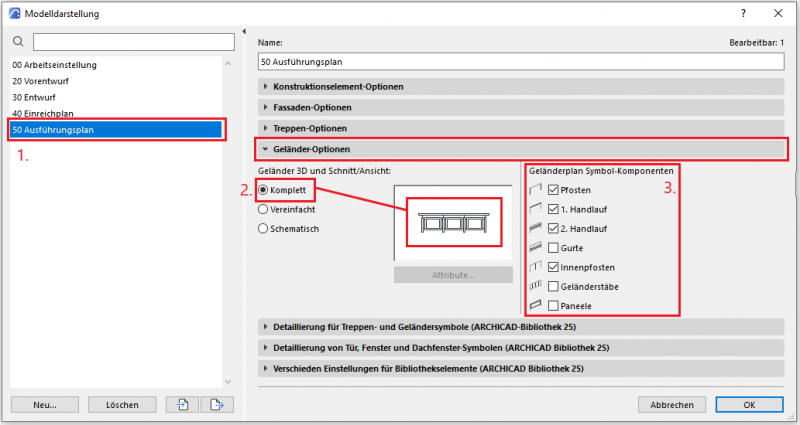Image resolution: width=800 pixels, height=425 pixels.
Task: Click the search magnifier icon
Action: pos(17,42)
